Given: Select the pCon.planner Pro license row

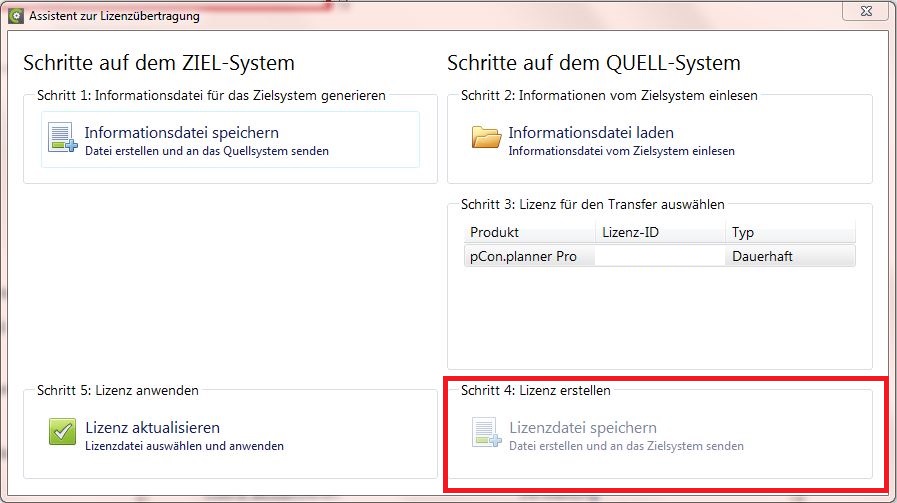Looking at the screenshot, I should pos(660,256).
